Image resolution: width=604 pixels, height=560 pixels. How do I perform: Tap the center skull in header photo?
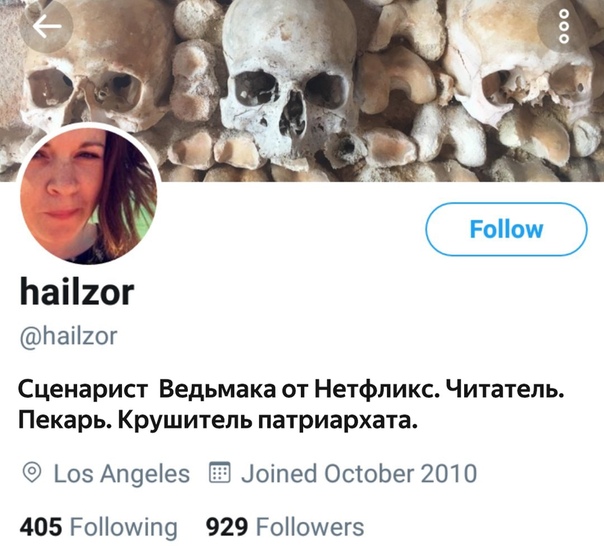[290, 83]
